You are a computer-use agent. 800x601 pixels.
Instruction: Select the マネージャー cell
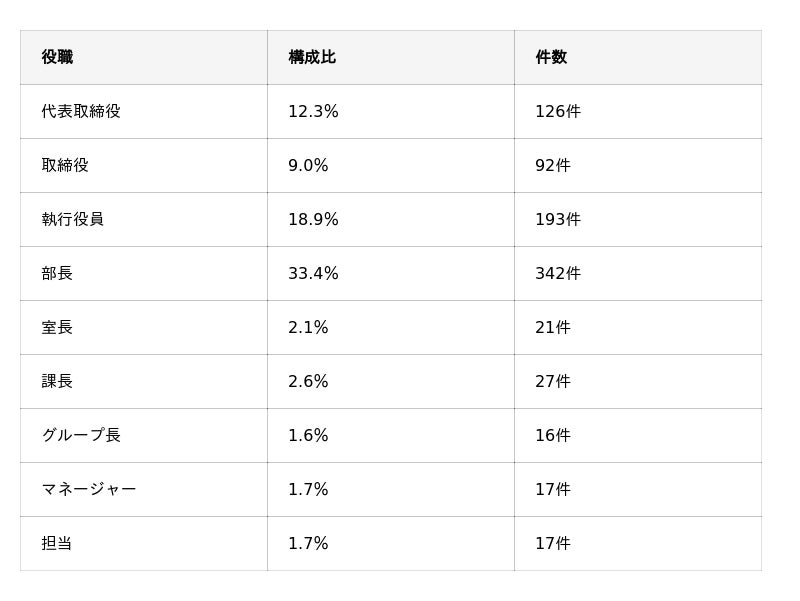pos(144,490)
